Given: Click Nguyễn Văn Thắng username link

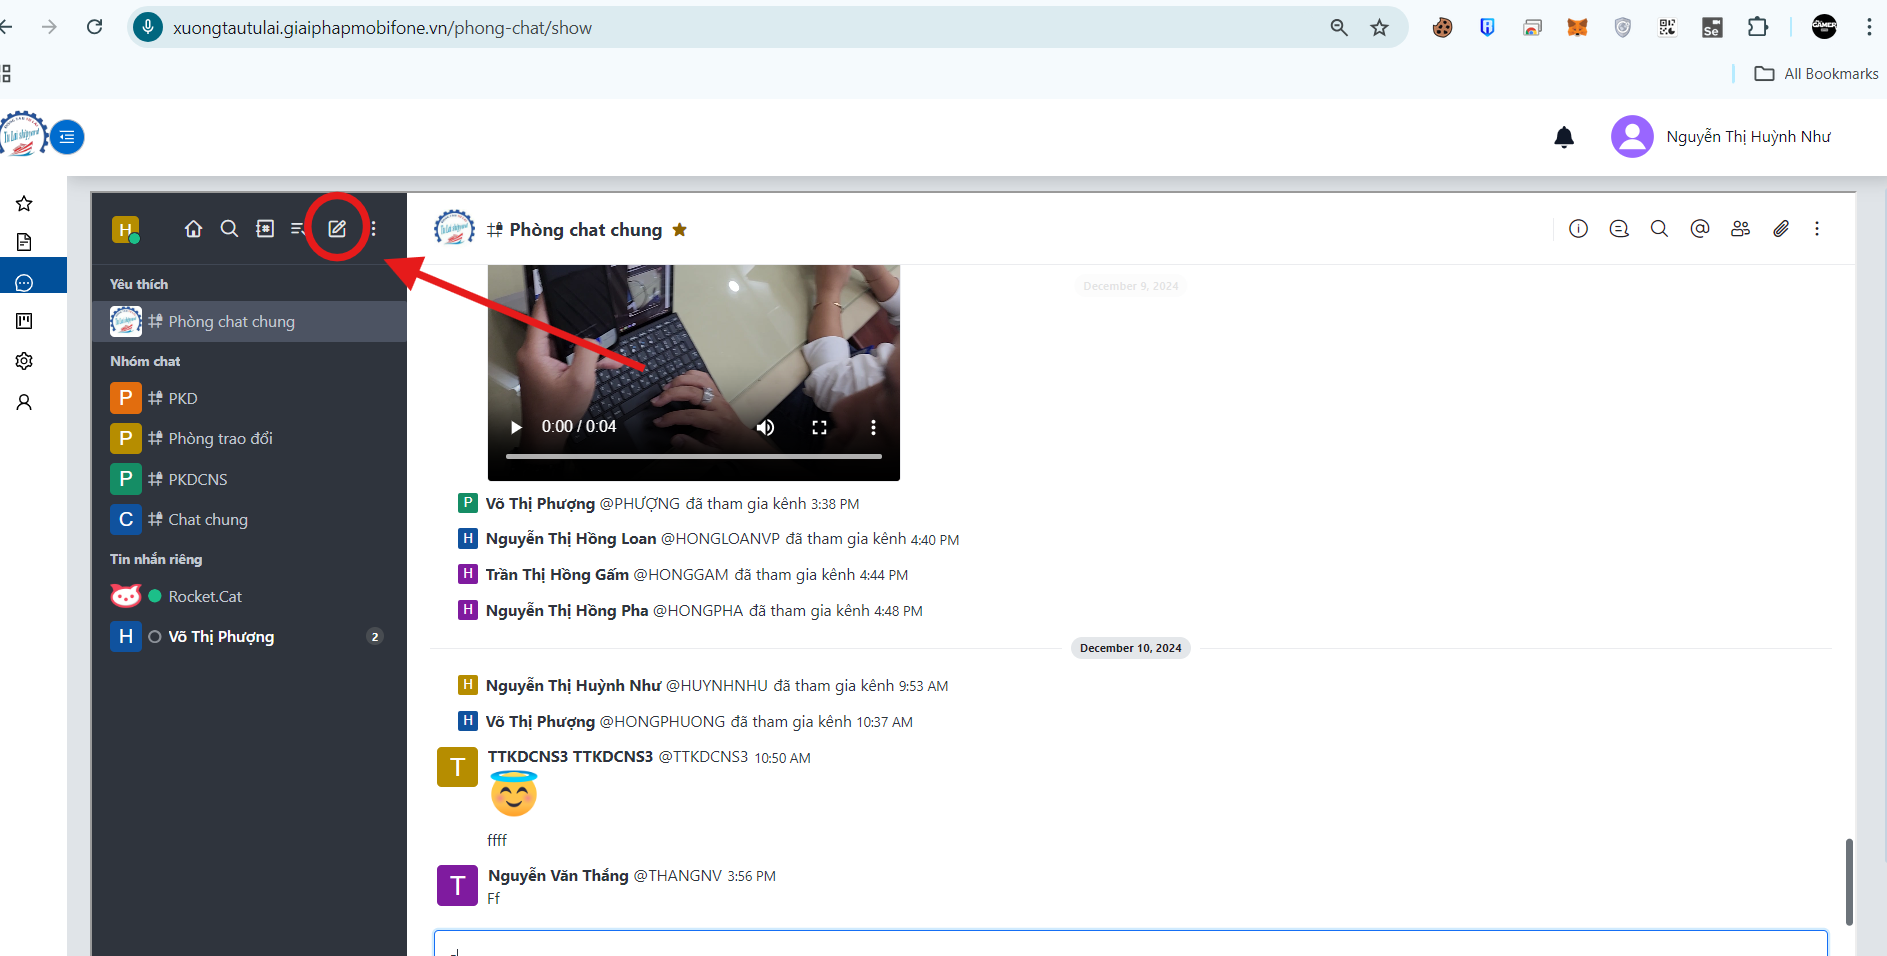Looking at the screenshot, I should [x=558, y=876].
